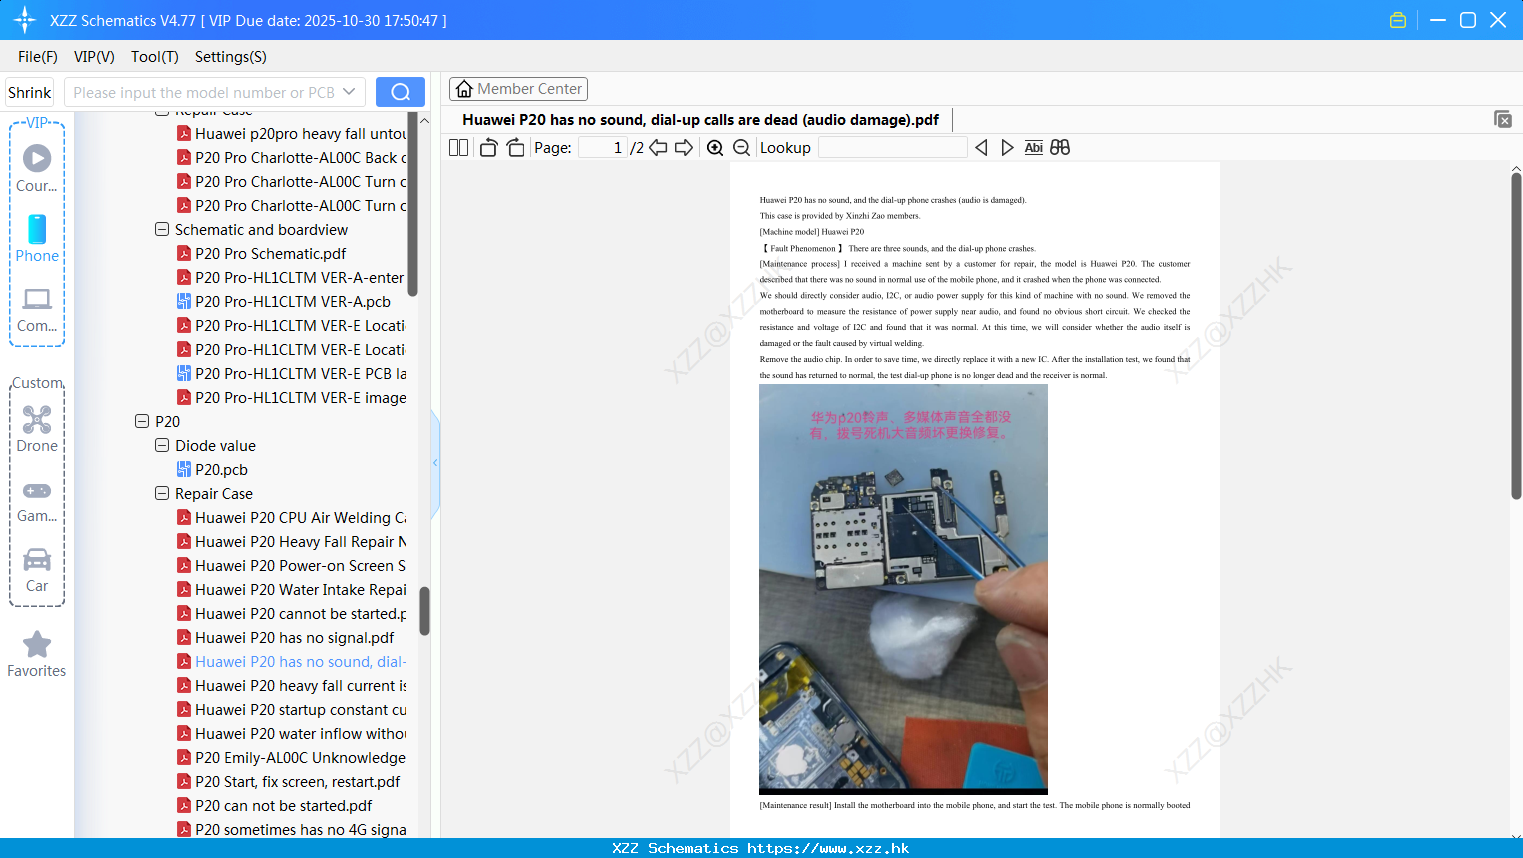The height and width of the screenshot is (858, 1523).
Task: Click the blue search button
Action: pyautogui.click(x=400, y=92)
